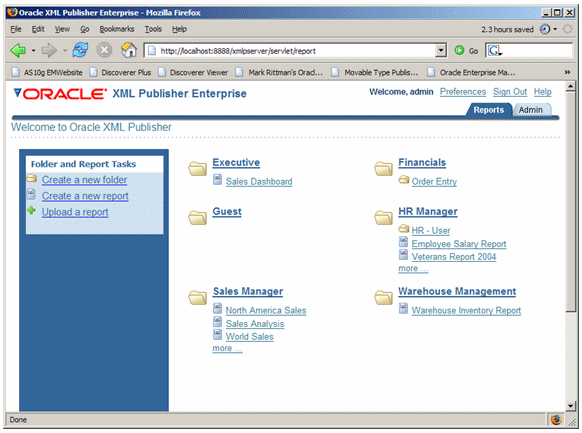Viewport: 582px width, 433px height.
Task: Click Create a new report link
Action: coord(85,196)
